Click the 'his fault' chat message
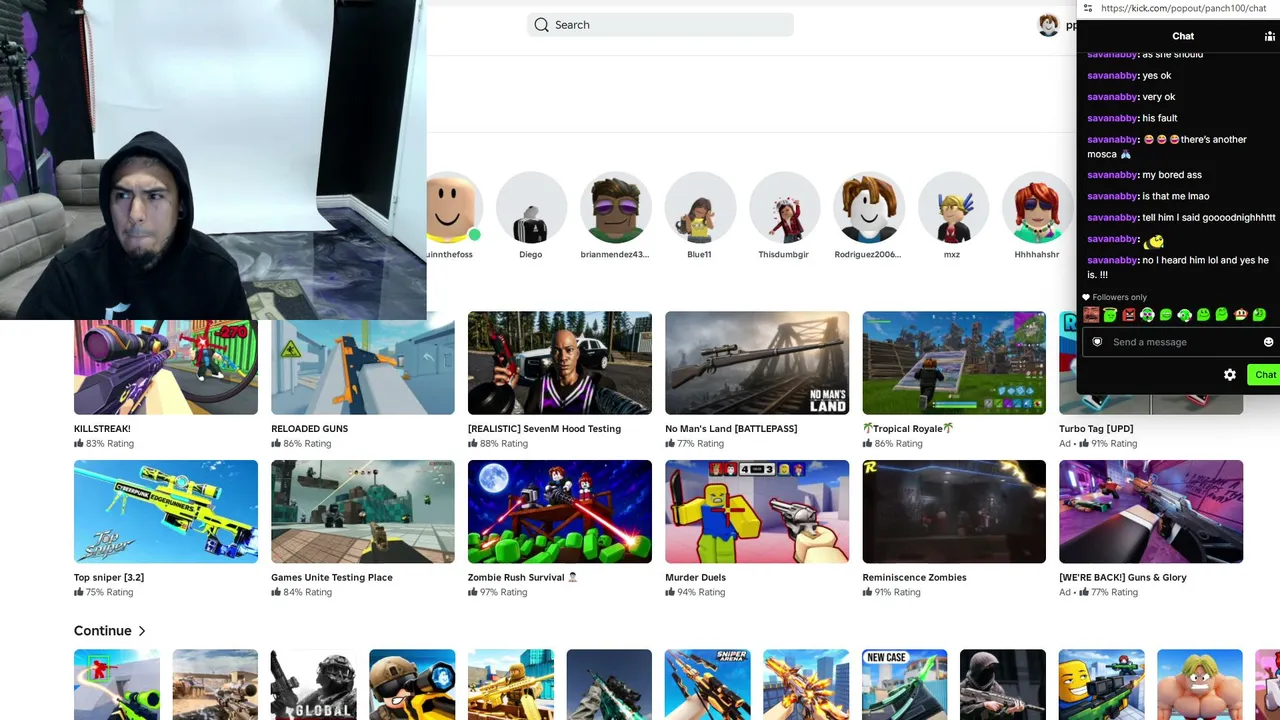 coord(1160,118)
